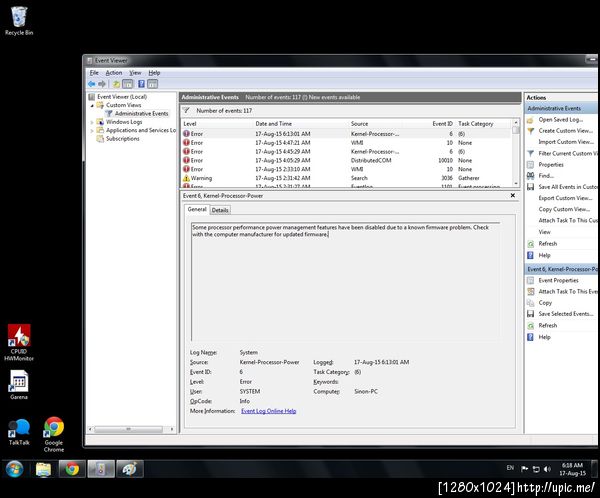Click Copy in the Actions pane
The width and height of the screenshot is (600, 498).
(x=545, y=303)
